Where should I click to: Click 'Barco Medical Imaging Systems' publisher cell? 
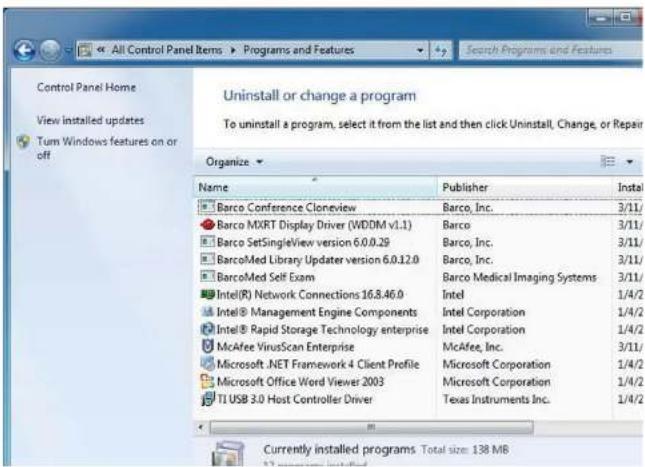click(x=519, y=277)
